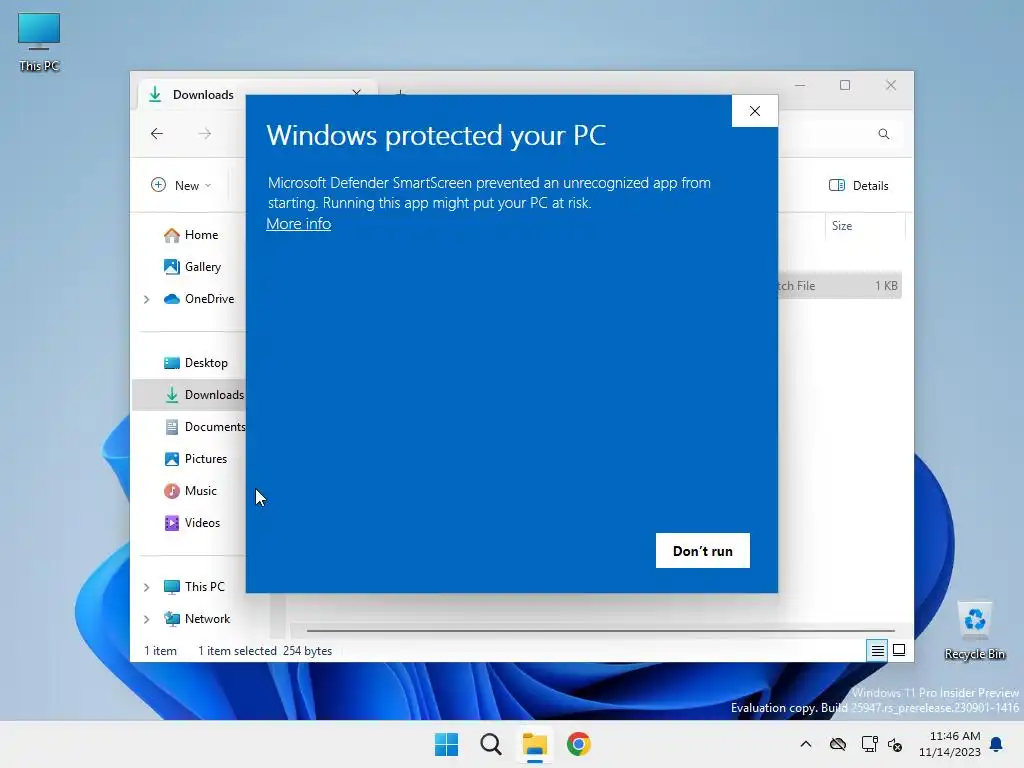Open the Desktop quick access folder

pyautogui.click(x=195, y=362)
